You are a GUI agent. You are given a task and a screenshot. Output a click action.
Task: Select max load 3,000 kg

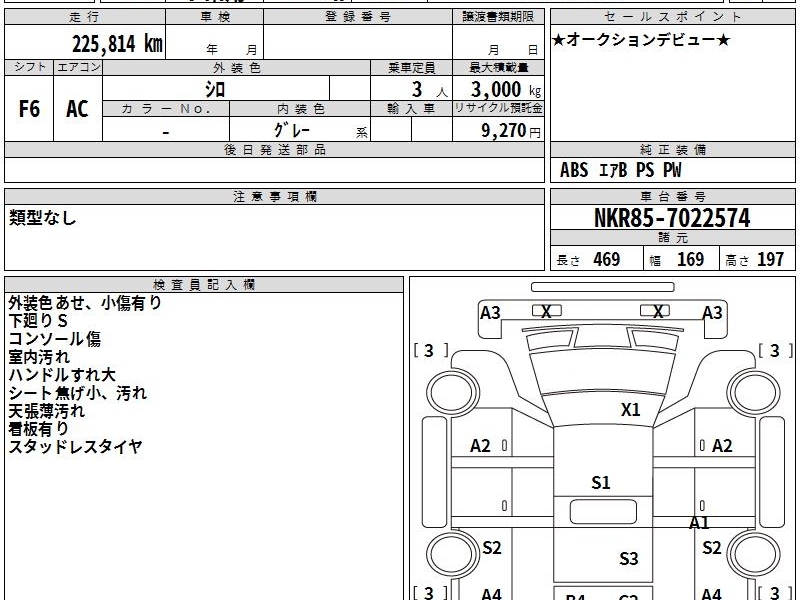click(x=506, y=90)
